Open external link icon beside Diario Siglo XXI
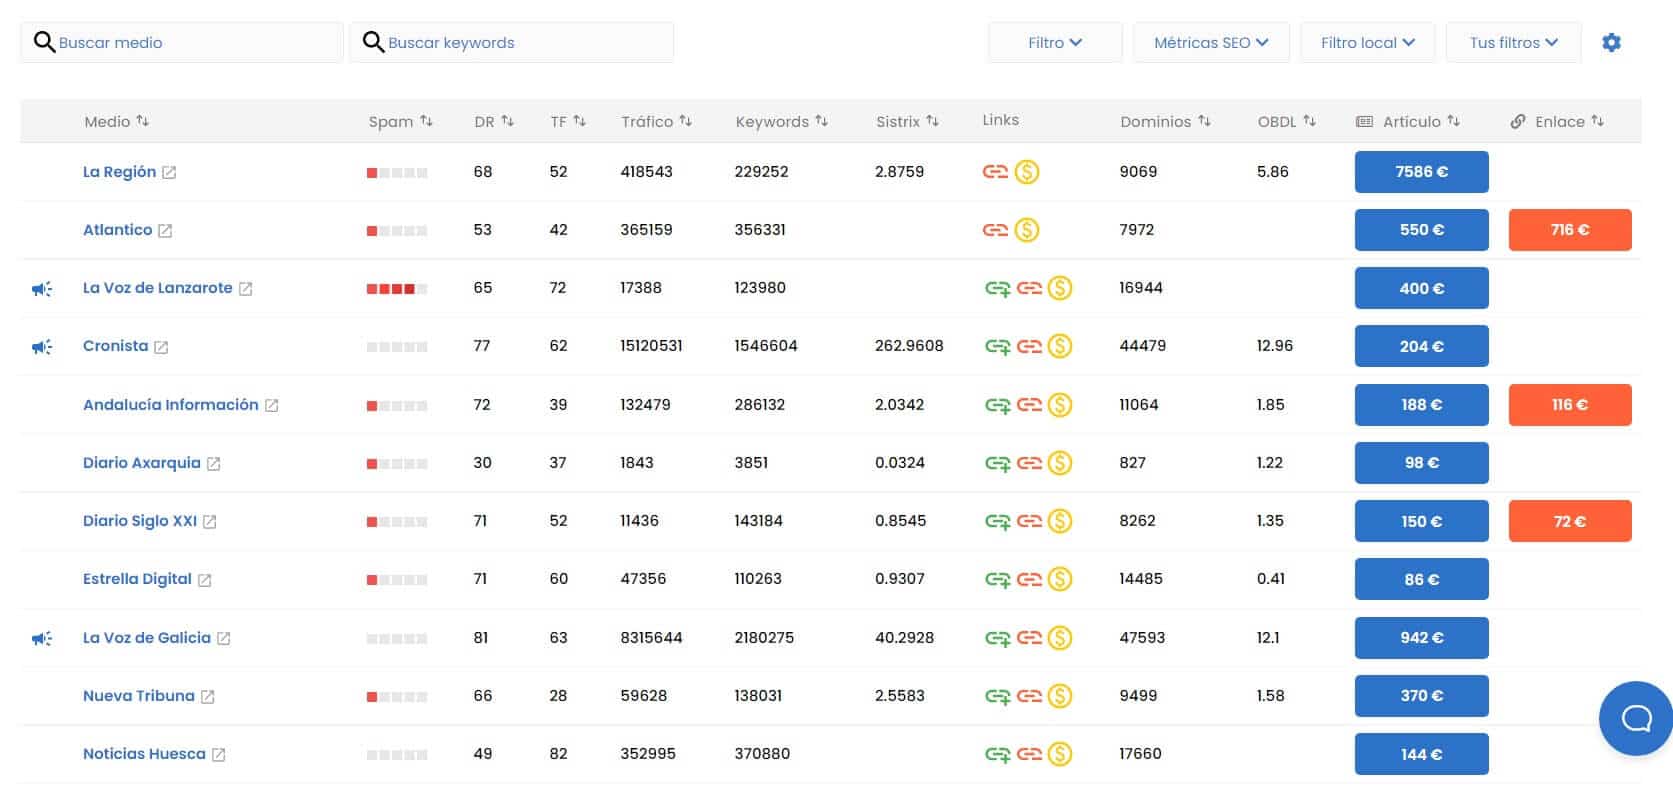Image resolution: width=1673 pixels, height=789 pixels. click(209, 521)
